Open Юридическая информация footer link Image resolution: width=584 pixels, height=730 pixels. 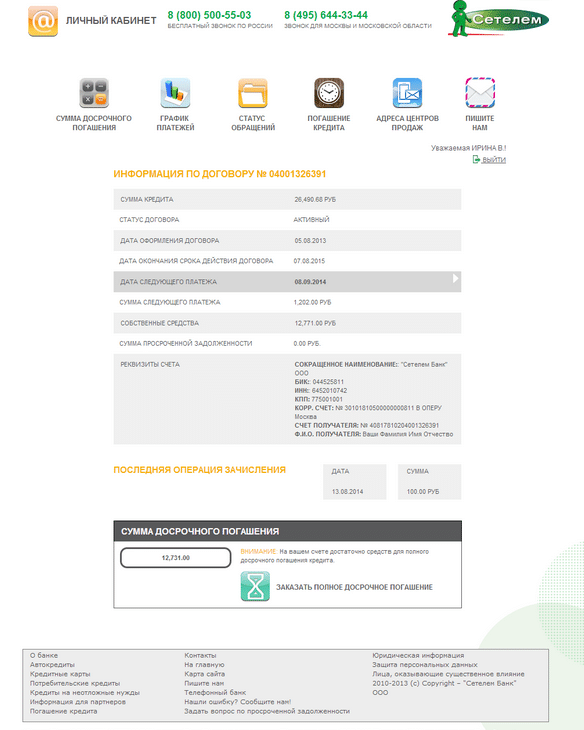coord(418,655)
